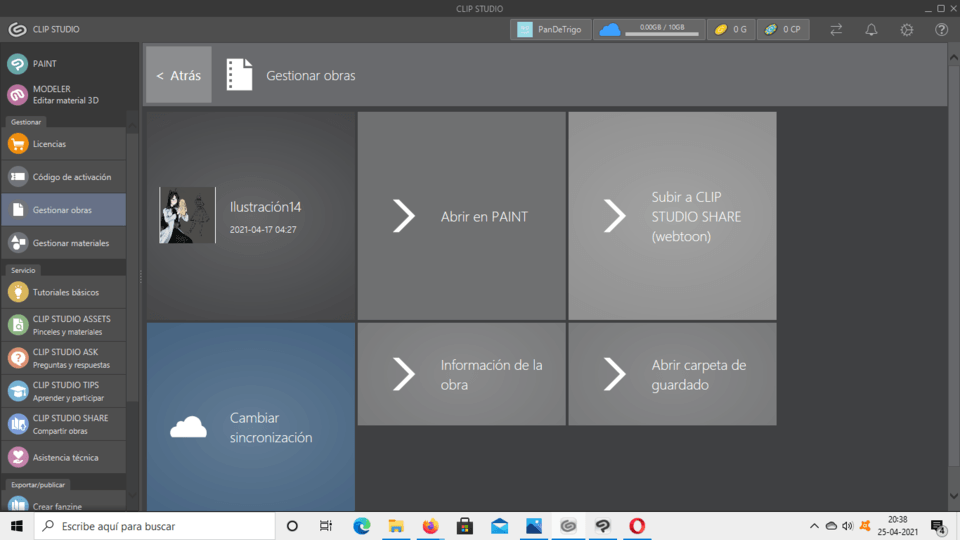Screen dimensions: 960x540
Task: Open Task View on the taskbar
Action: tap(326, 526)
